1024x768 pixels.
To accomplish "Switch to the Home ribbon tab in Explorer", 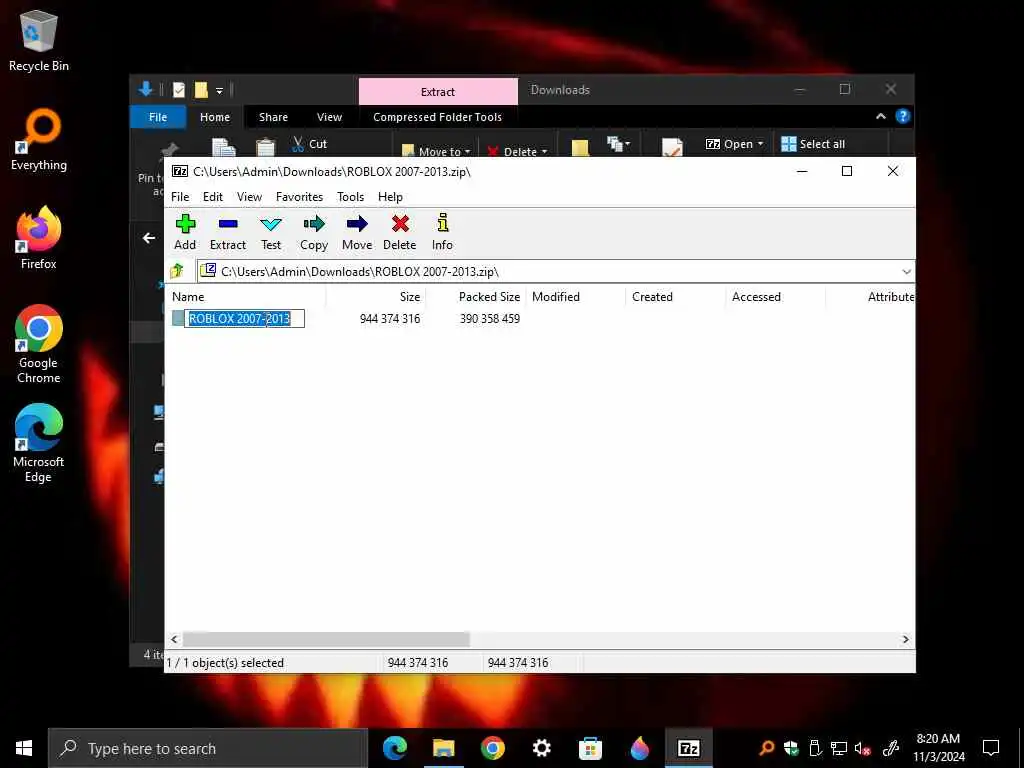I will [x=215, y=117].
